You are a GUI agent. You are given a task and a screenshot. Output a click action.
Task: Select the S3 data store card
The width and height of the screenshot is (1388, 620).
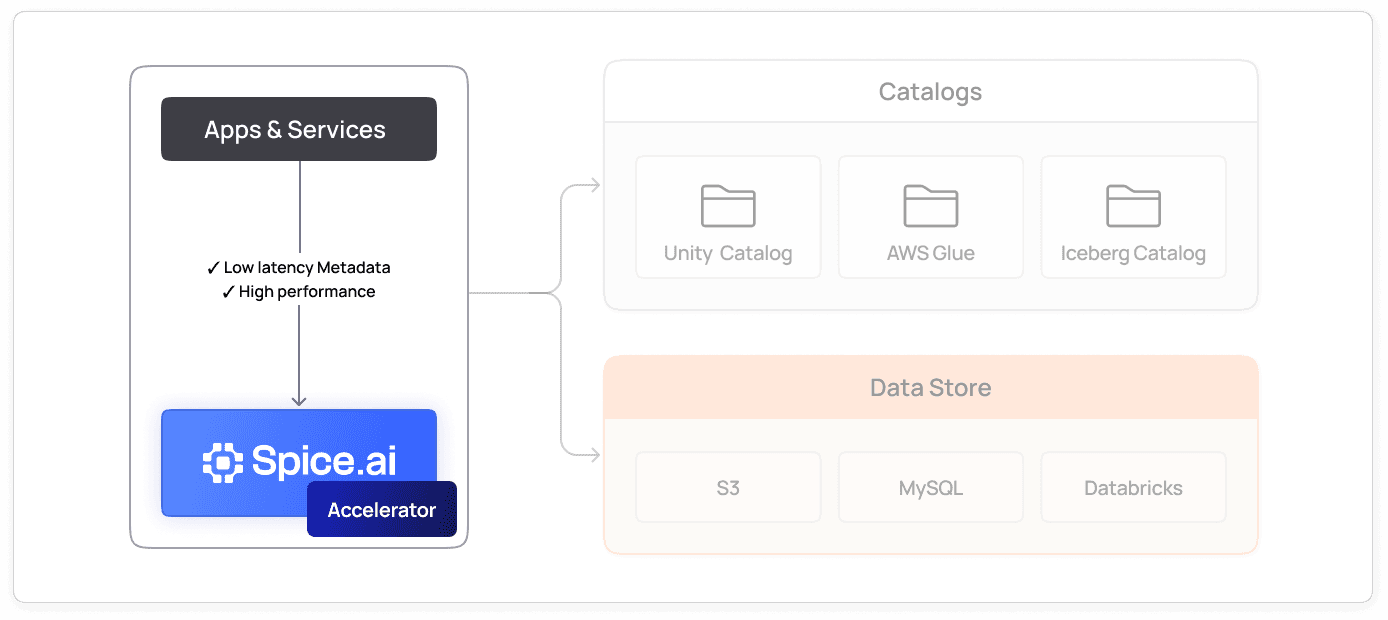click(727, 487)
